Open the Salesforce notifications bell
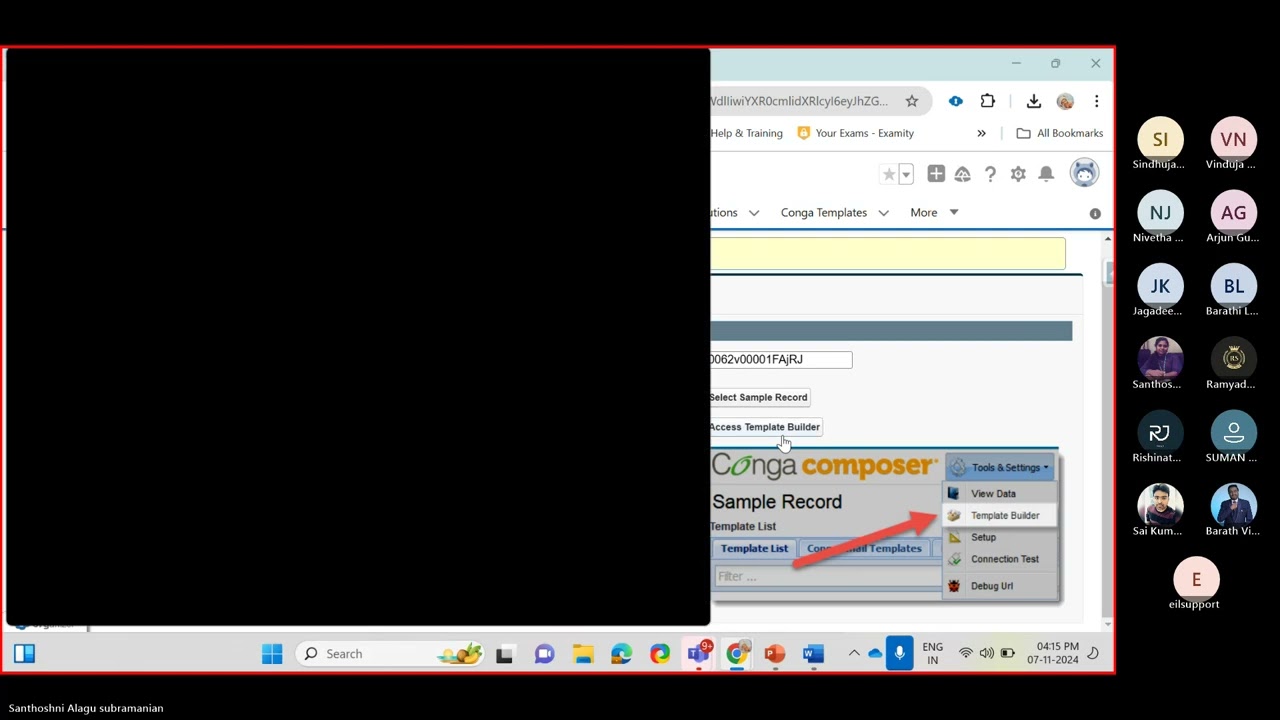1280x720 pixels. tap(1046, 174)
